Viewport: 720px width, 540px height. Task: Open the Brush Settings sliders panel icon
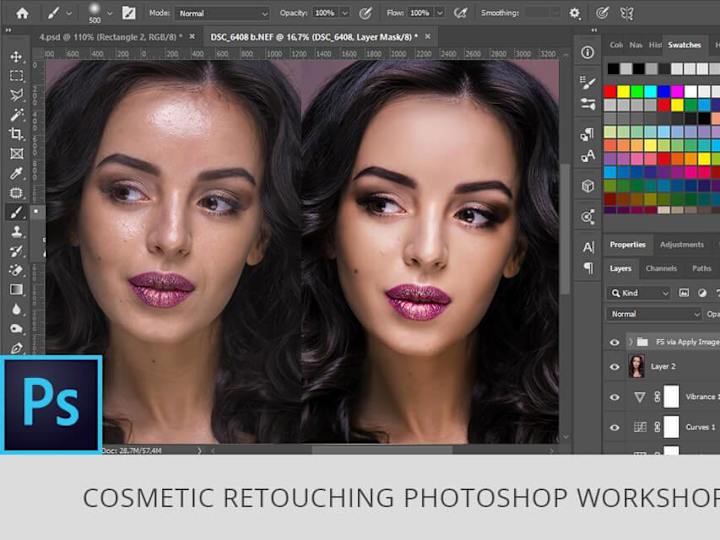tap(587, 103)
